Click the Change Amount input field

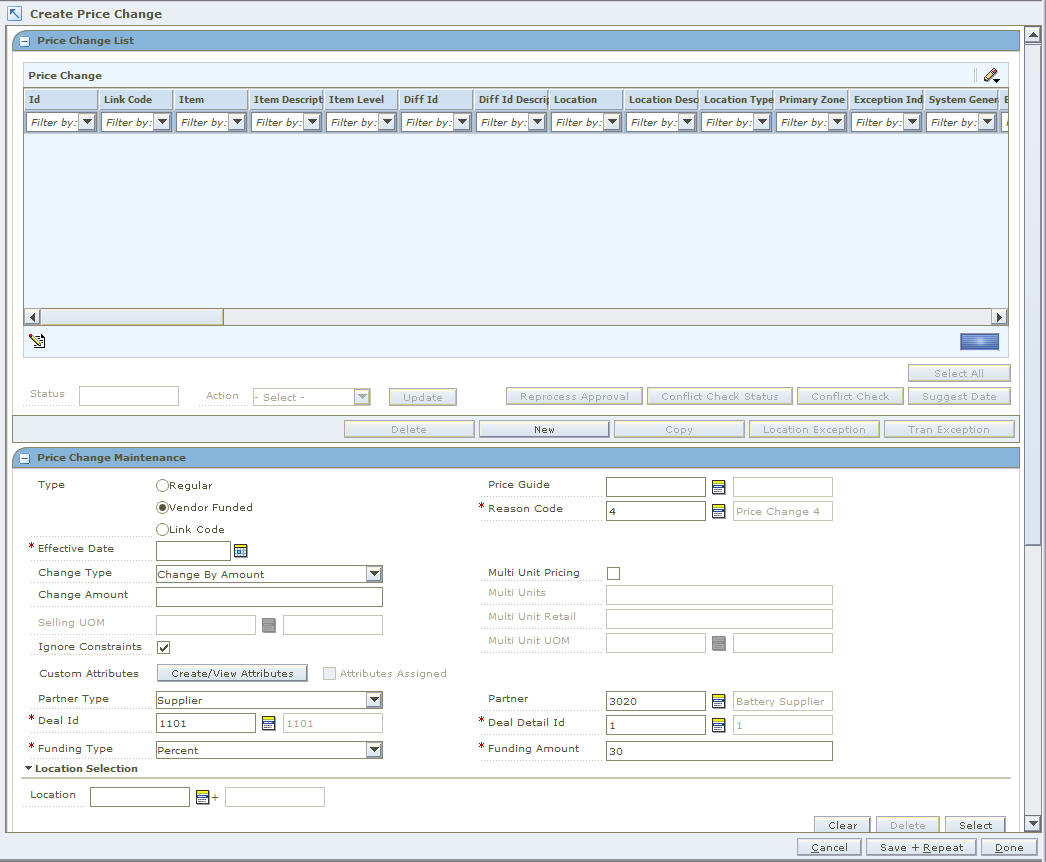point(269,596)
